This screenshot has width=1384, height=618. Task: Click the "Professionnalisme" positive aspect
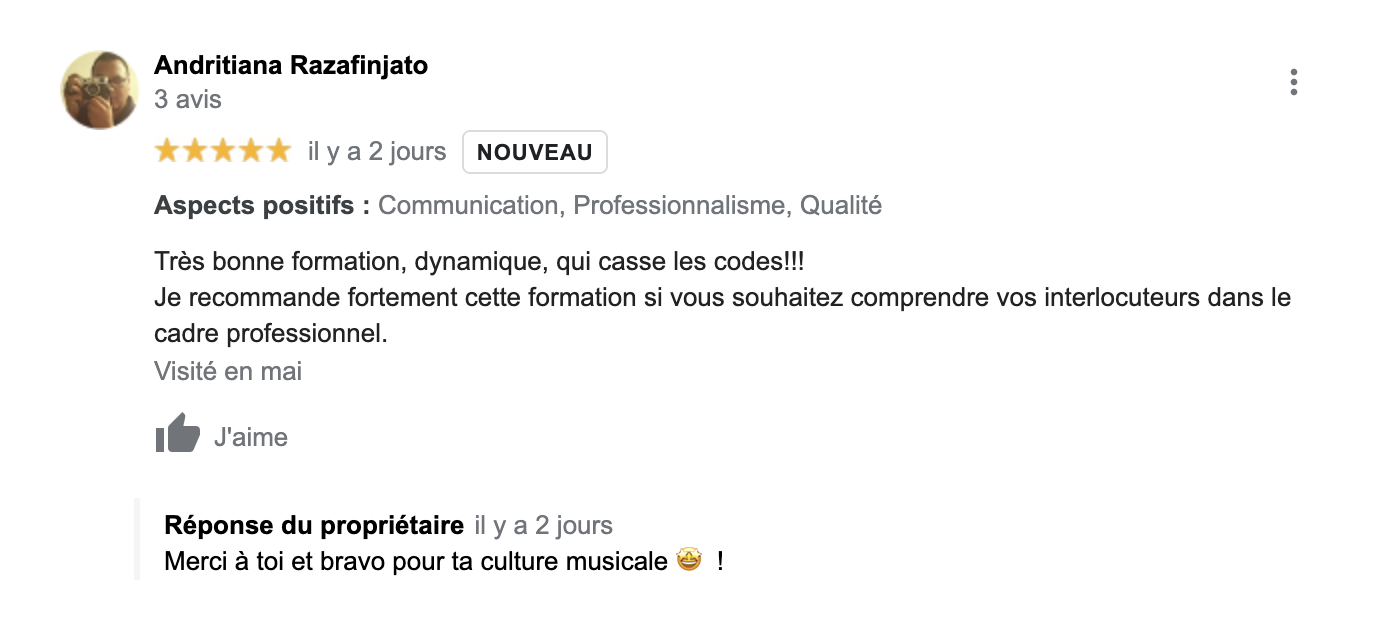[679, 206]
